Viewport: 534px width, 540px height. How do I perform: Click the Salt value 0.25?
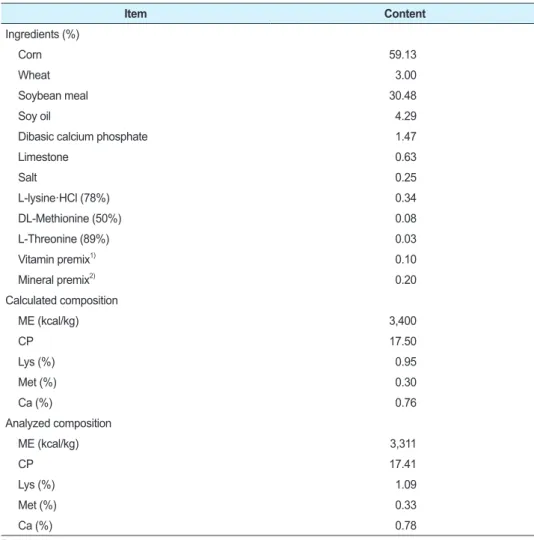(x=406, y=178)
